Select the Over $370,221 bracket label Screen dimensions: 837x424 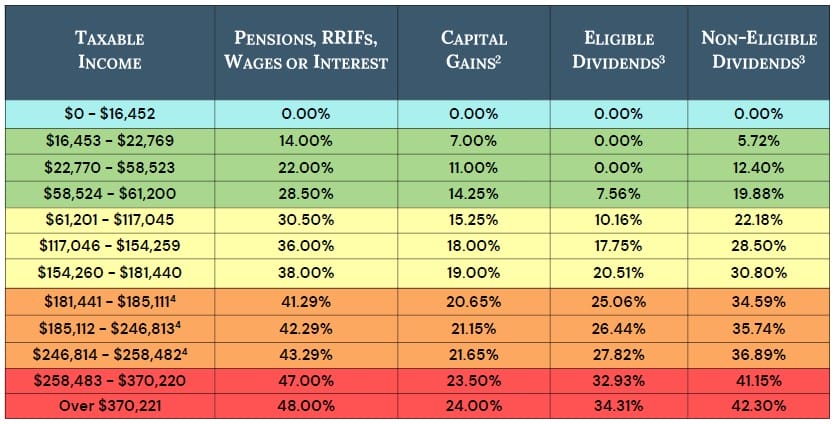pos(109,406)
